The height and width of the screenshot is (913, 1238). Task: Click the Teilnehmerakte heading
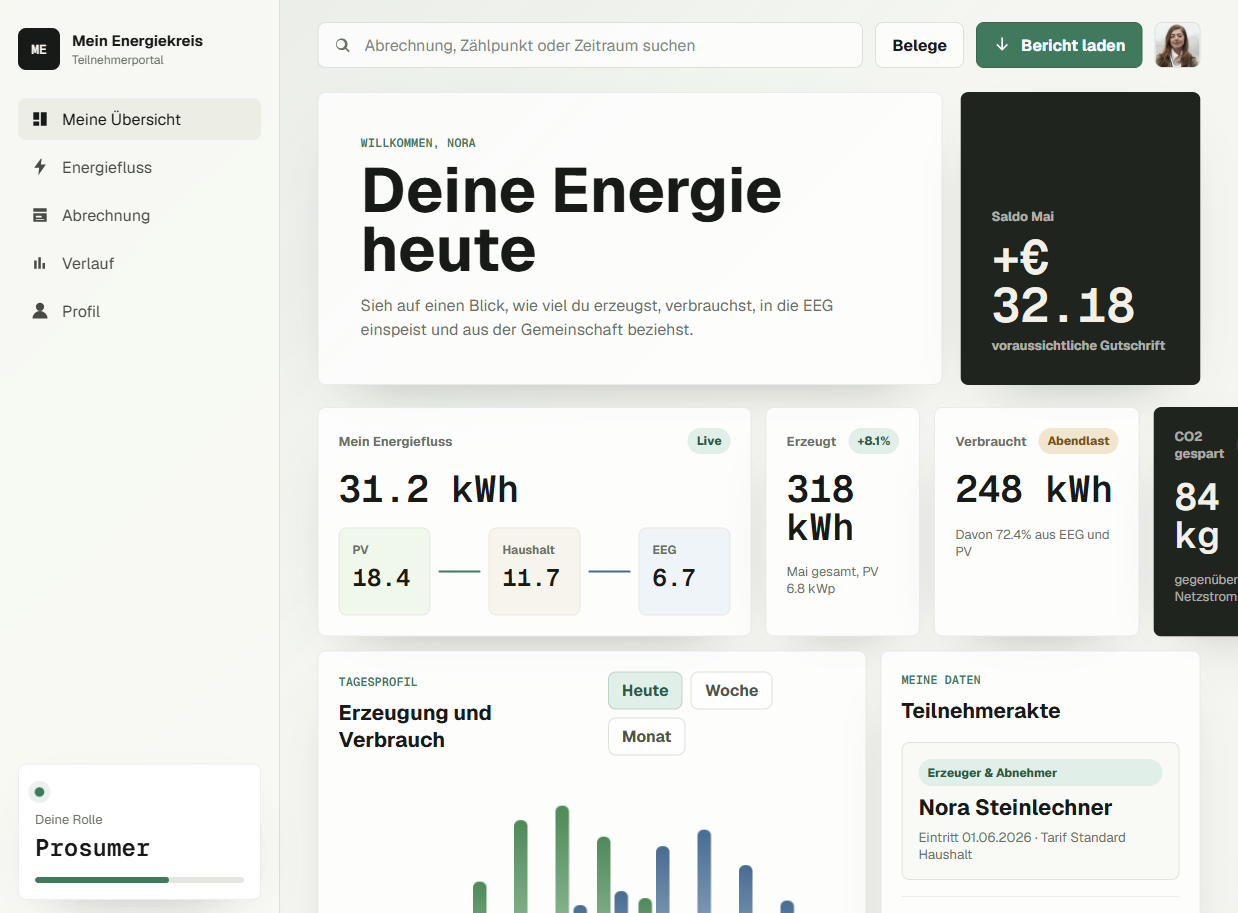pyautogui.click(x=980, y=711)
